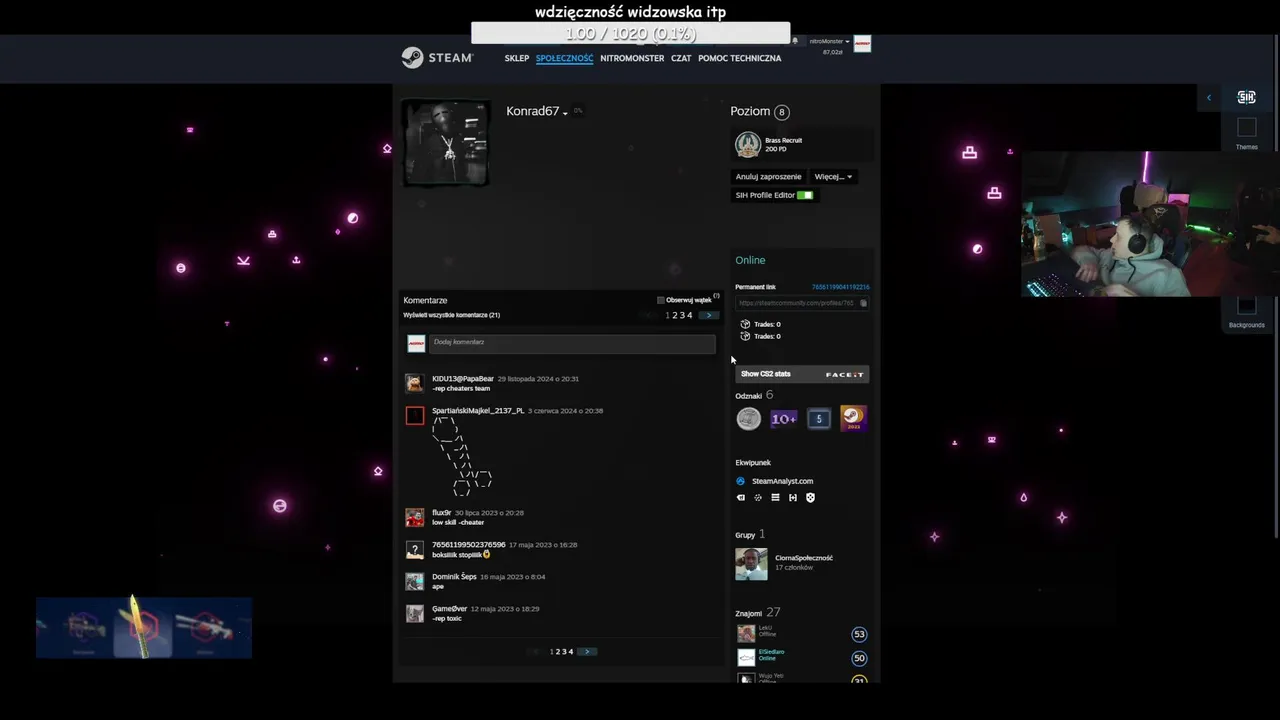This screenshot has width=1280, height=720.
Task: Open Lekri friend entry
Action: click(802, 634)
